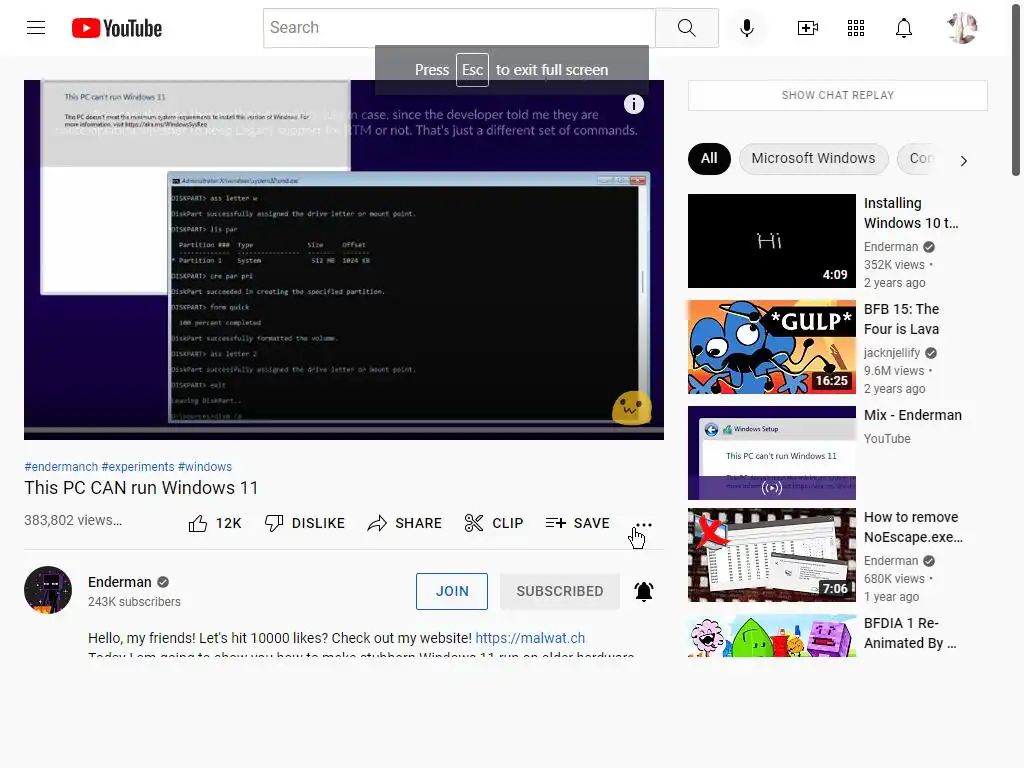The width and height of the screenshot is (1024, 768).
Task: Select the All filter chip
Action: [x=709, y=159]
